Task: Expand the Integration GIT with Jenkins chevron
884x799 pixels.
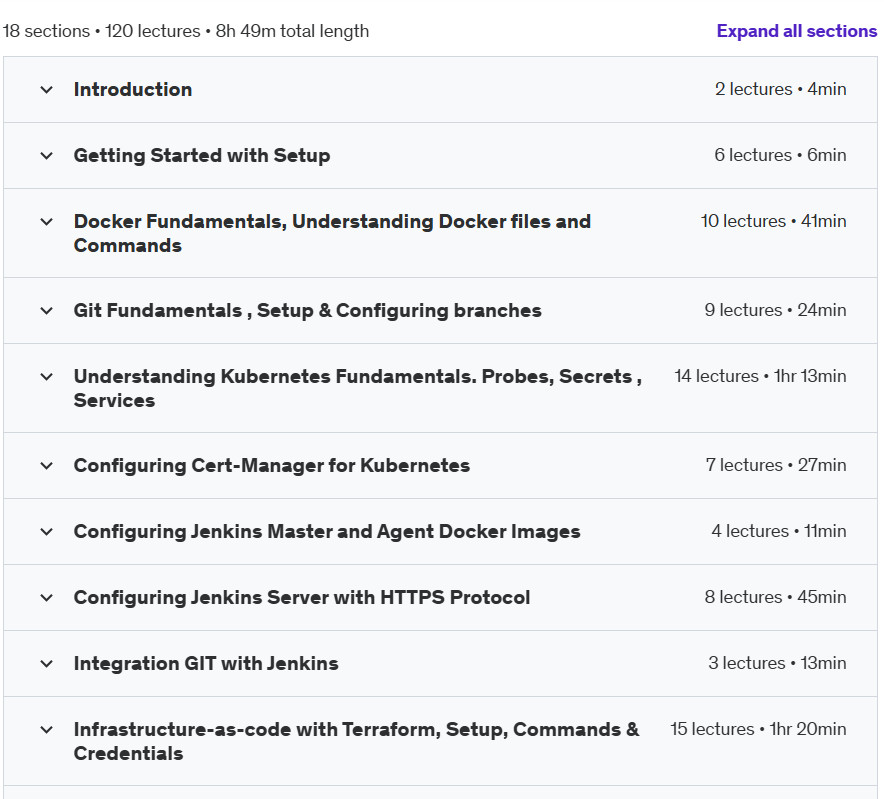Action: click(47, 664)
